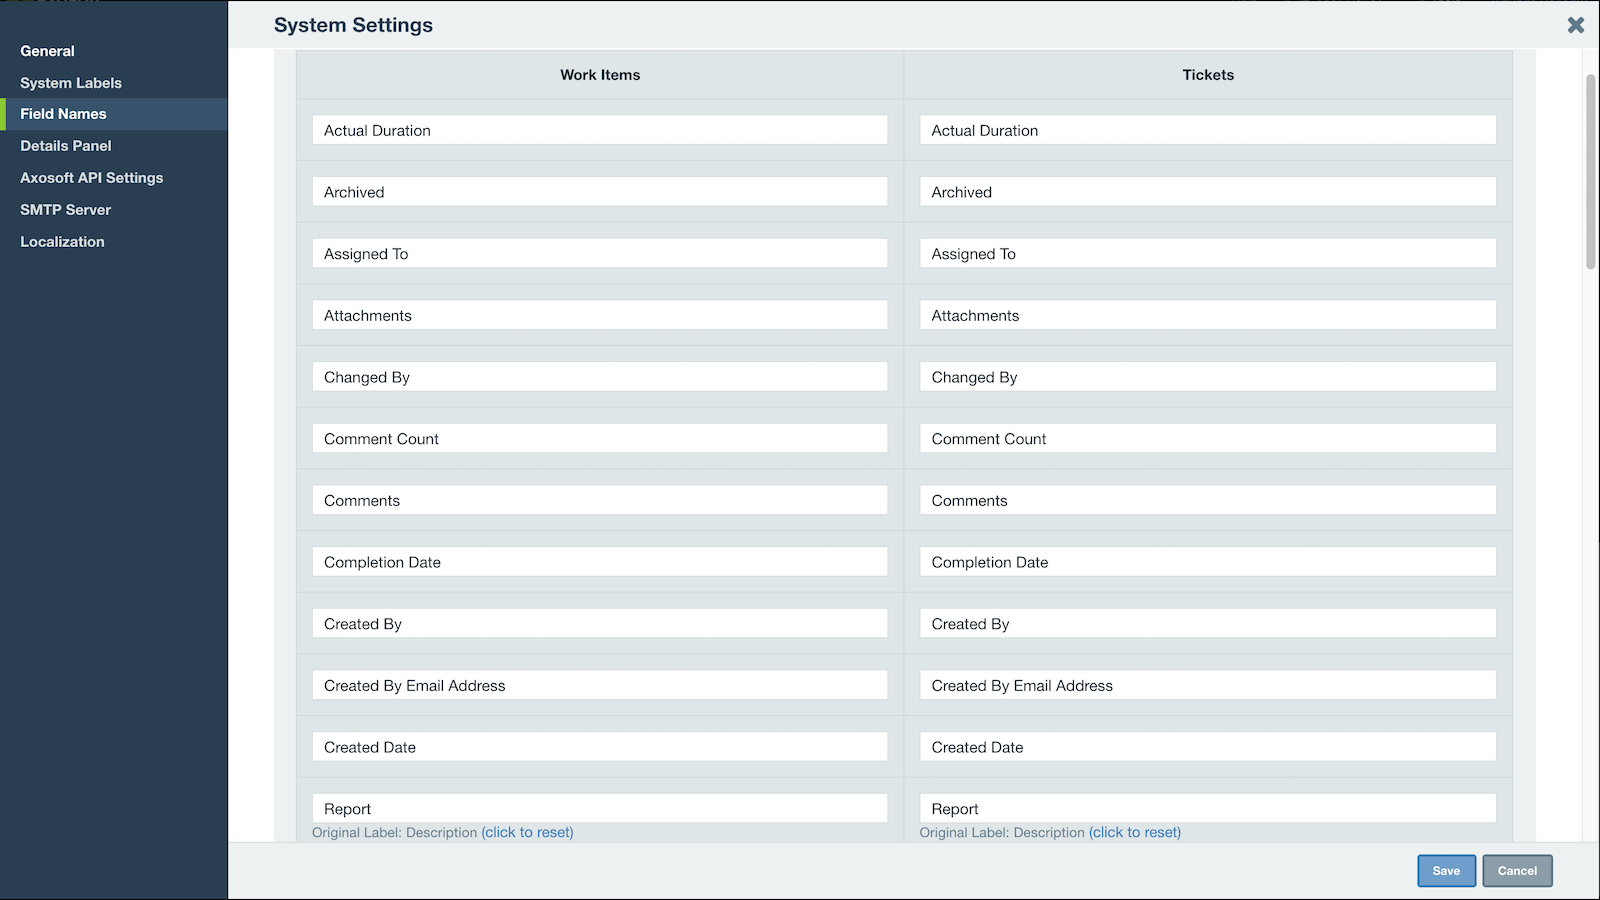Select Field Names in sidebar
1600x900 pixels.
(x=63, y=114)
